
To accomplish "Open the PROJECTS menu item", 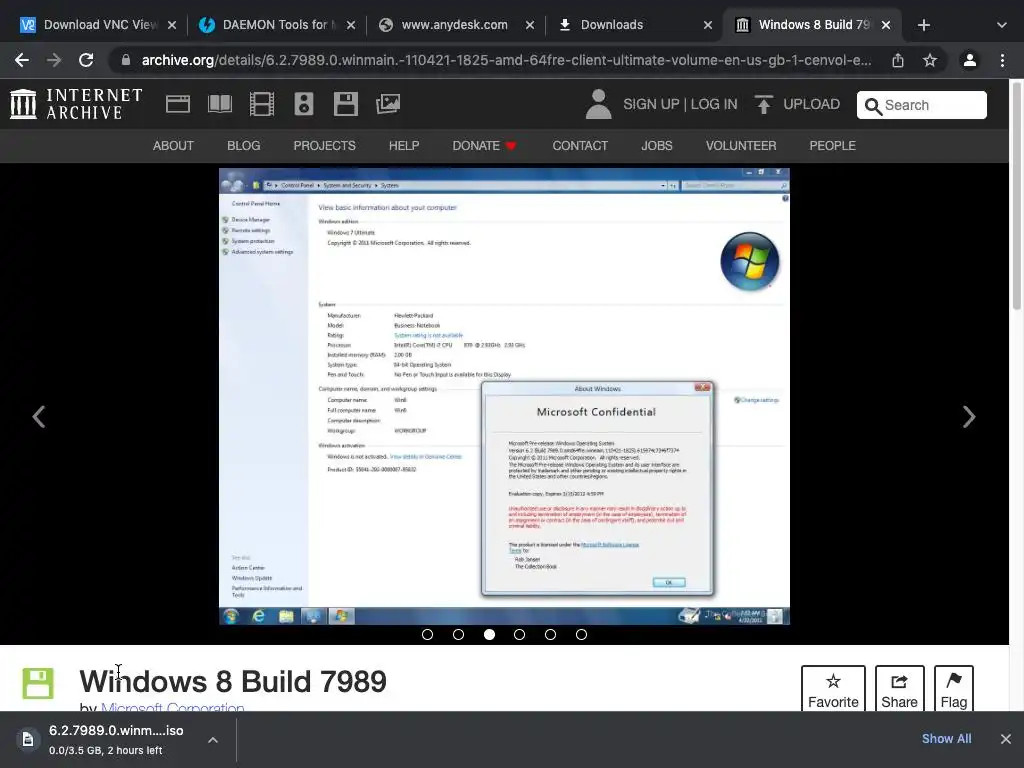I will pos(325,146).
